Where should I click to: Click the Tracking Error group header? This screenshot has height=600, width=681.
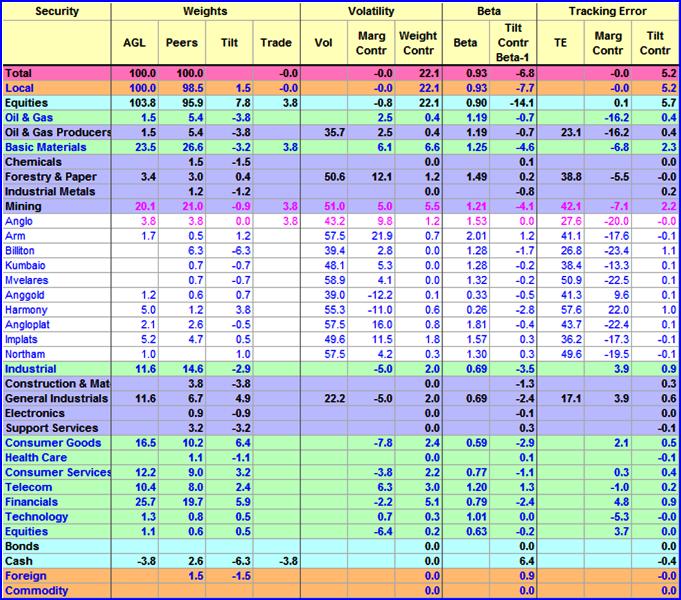coord(607,11)
